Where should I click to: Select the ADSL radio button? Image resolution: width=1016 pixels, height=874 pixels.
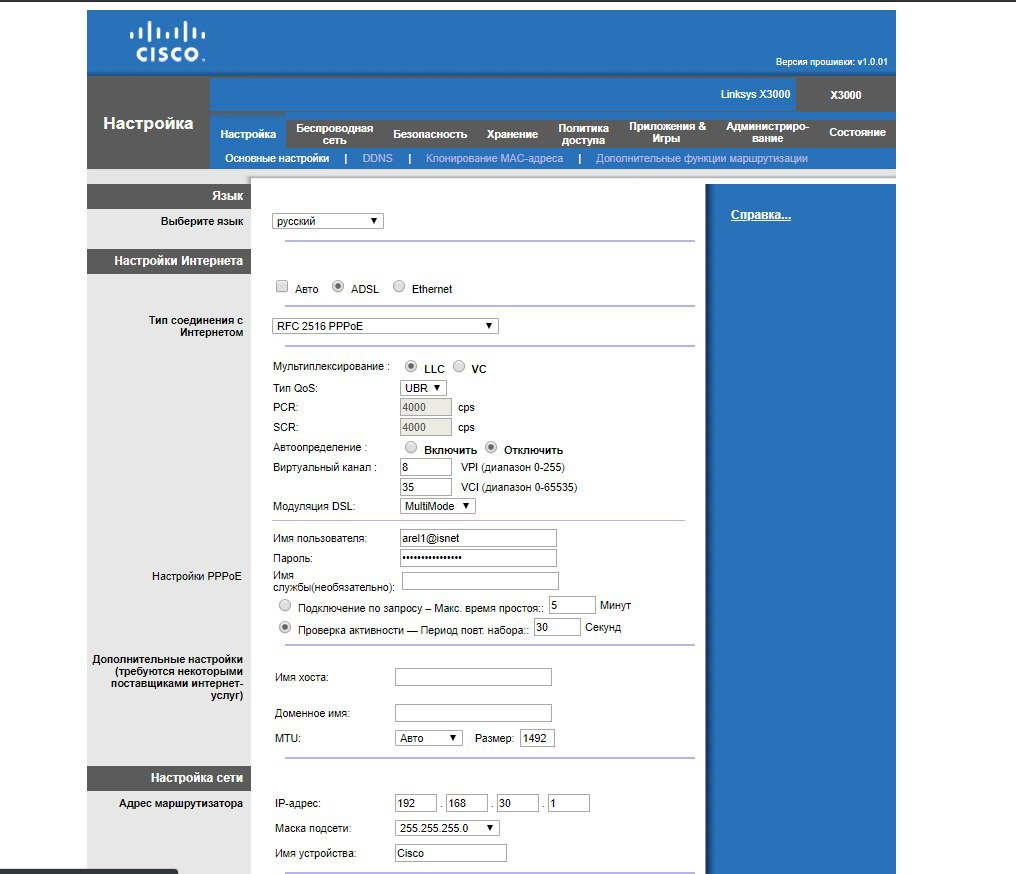coord(338,286)
